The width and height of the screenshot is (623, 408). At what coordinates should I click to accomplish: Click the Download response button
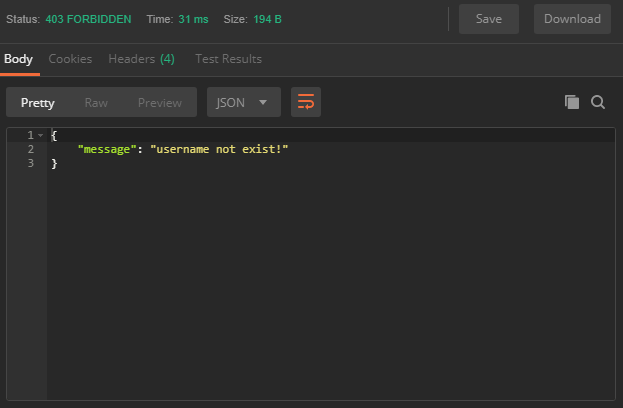(572, 19)
